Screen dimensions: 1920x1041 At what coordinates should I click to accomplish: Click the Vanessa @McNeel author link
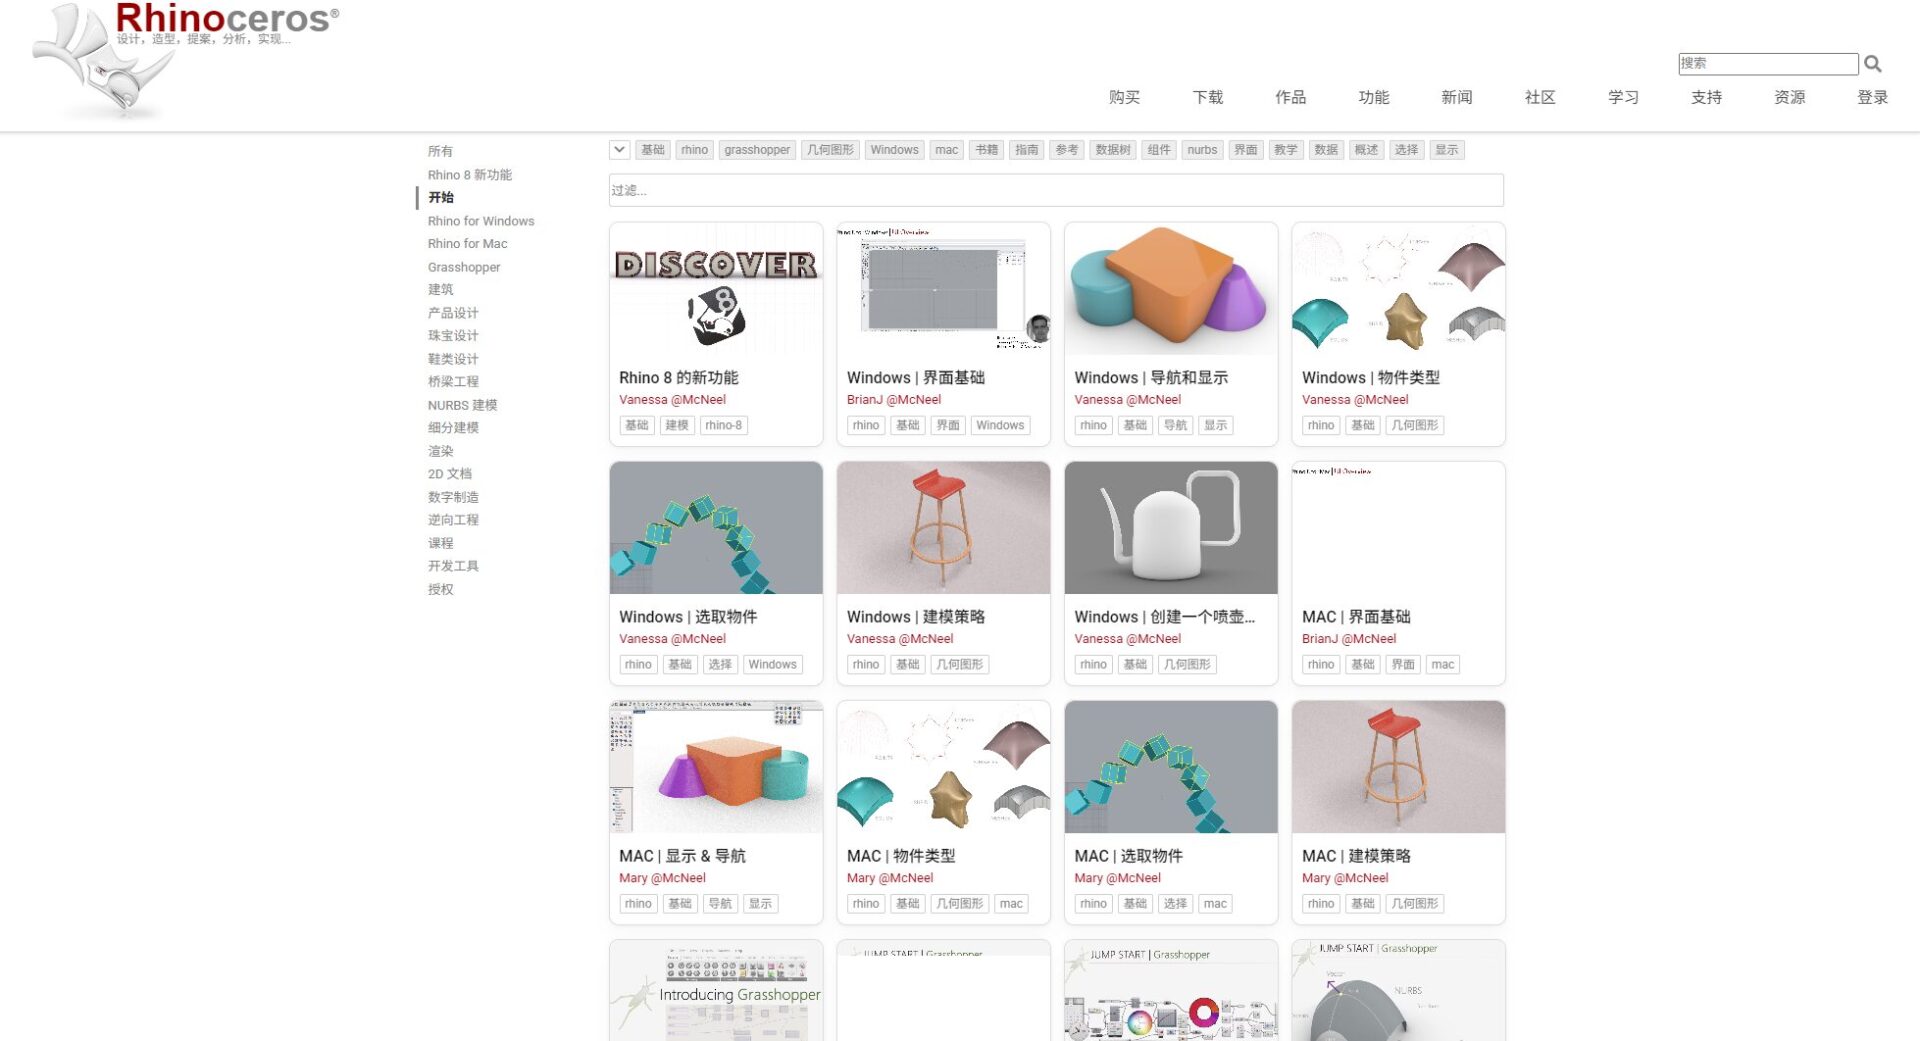[x=672, y=399]
